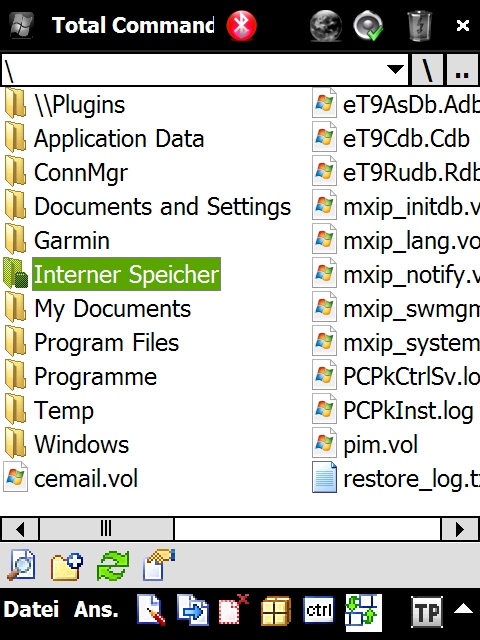This screenshot has height=640, width=480.
Task: Toggle the ctrl key button
Action: coord(318,610)
